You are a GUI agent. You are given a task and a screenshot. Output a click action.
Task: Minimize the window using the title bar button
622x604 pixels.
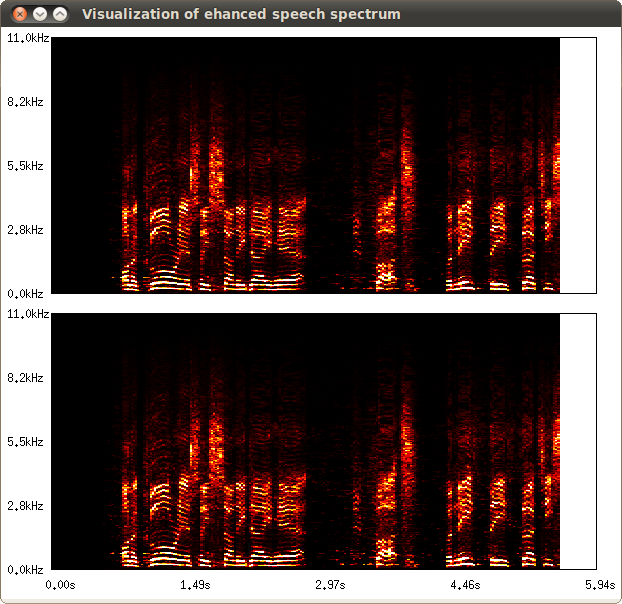(x=40, y=14)
